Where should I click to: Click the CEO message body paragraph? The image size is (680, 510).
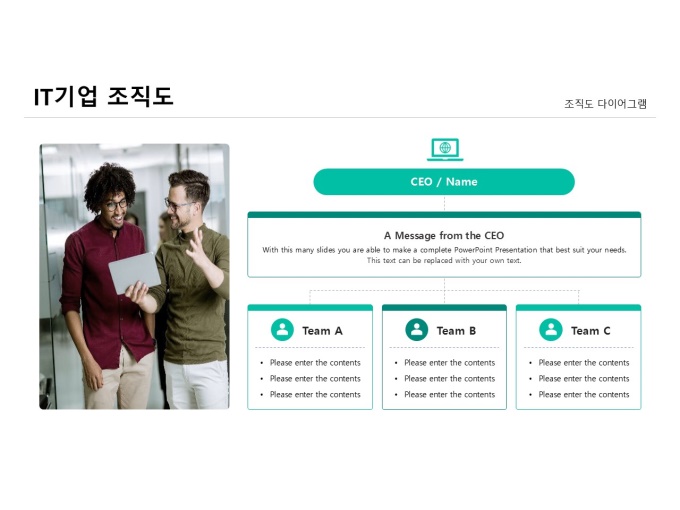(x=444, y=255)
